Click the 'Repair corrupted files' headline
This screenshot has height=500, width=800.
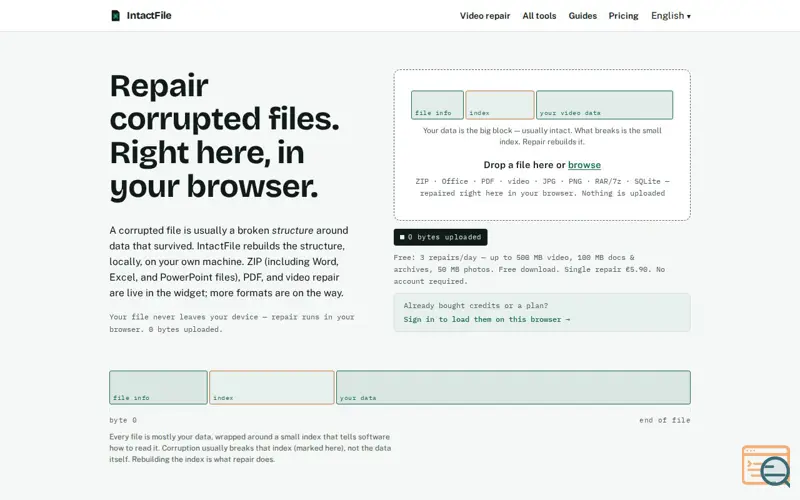[224, 136]
